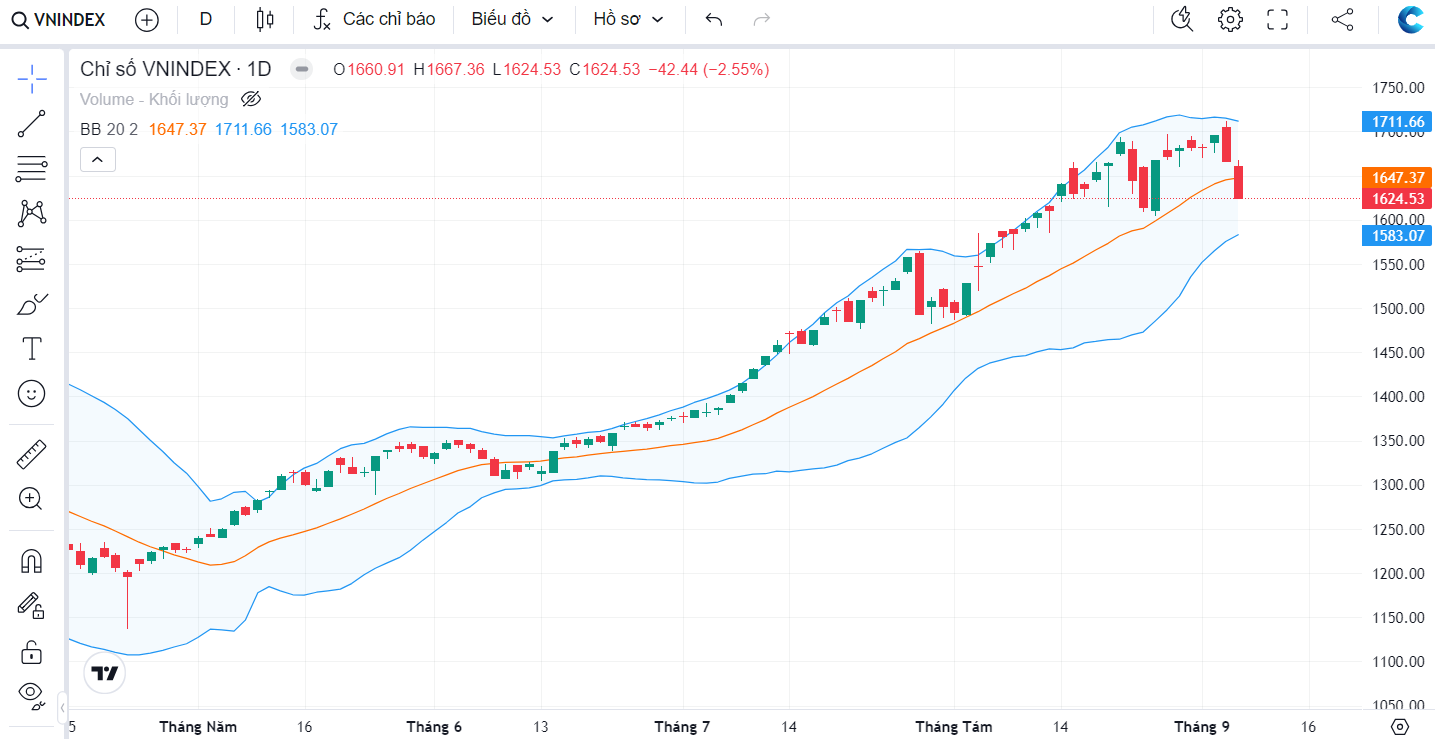Open the emoji icons tool
The height and width of the screenshot is (739, 1435).
32,394
